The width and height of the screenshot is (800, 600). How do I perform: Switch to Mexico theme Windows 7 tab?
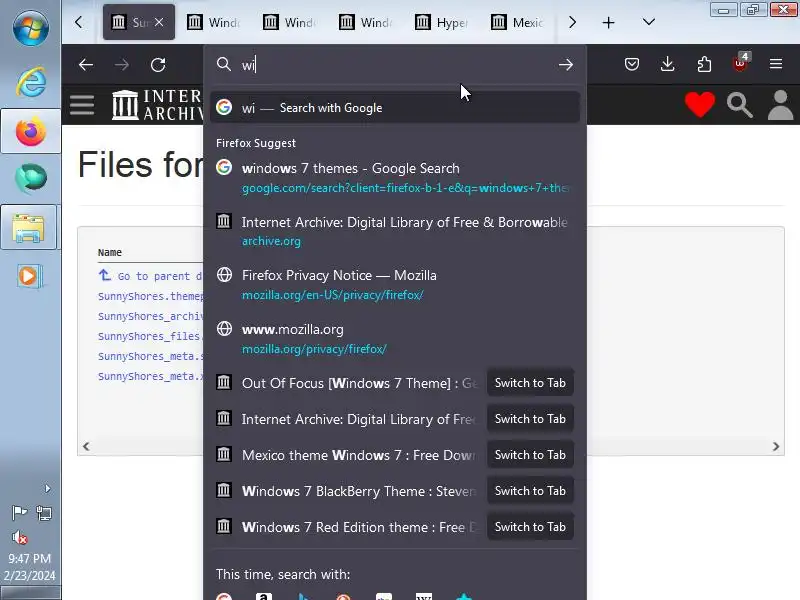click(x=530, y=455)
